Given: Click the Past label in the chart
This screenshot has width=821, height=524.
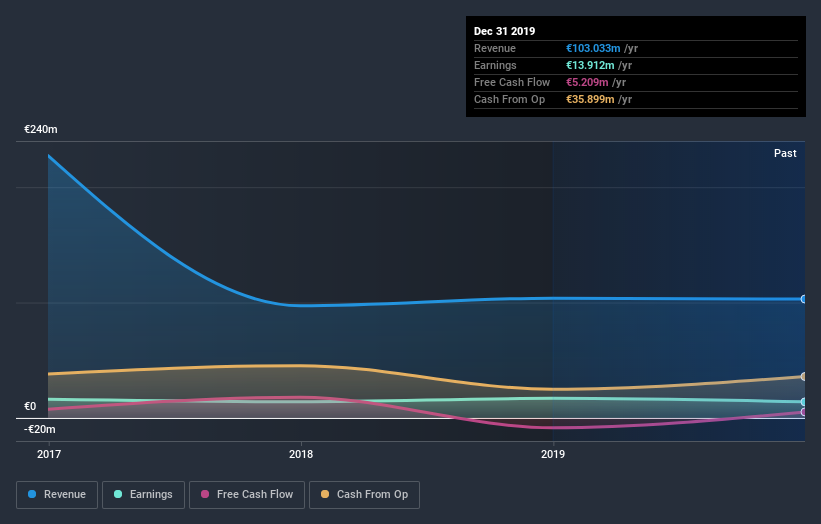Looking at the screenshot, I should click(785, 153).
